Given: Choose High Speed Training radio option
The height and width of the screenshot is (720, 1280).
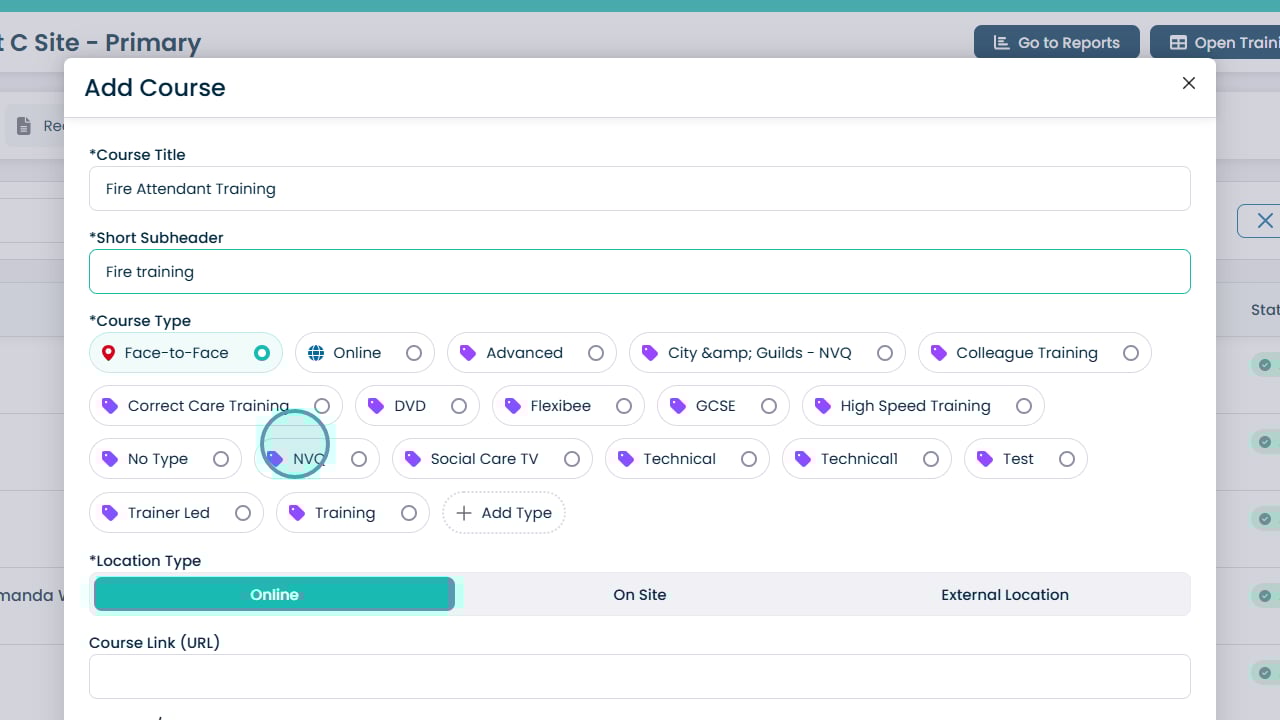Looking at the screenshot, I should pos(1024,406).
